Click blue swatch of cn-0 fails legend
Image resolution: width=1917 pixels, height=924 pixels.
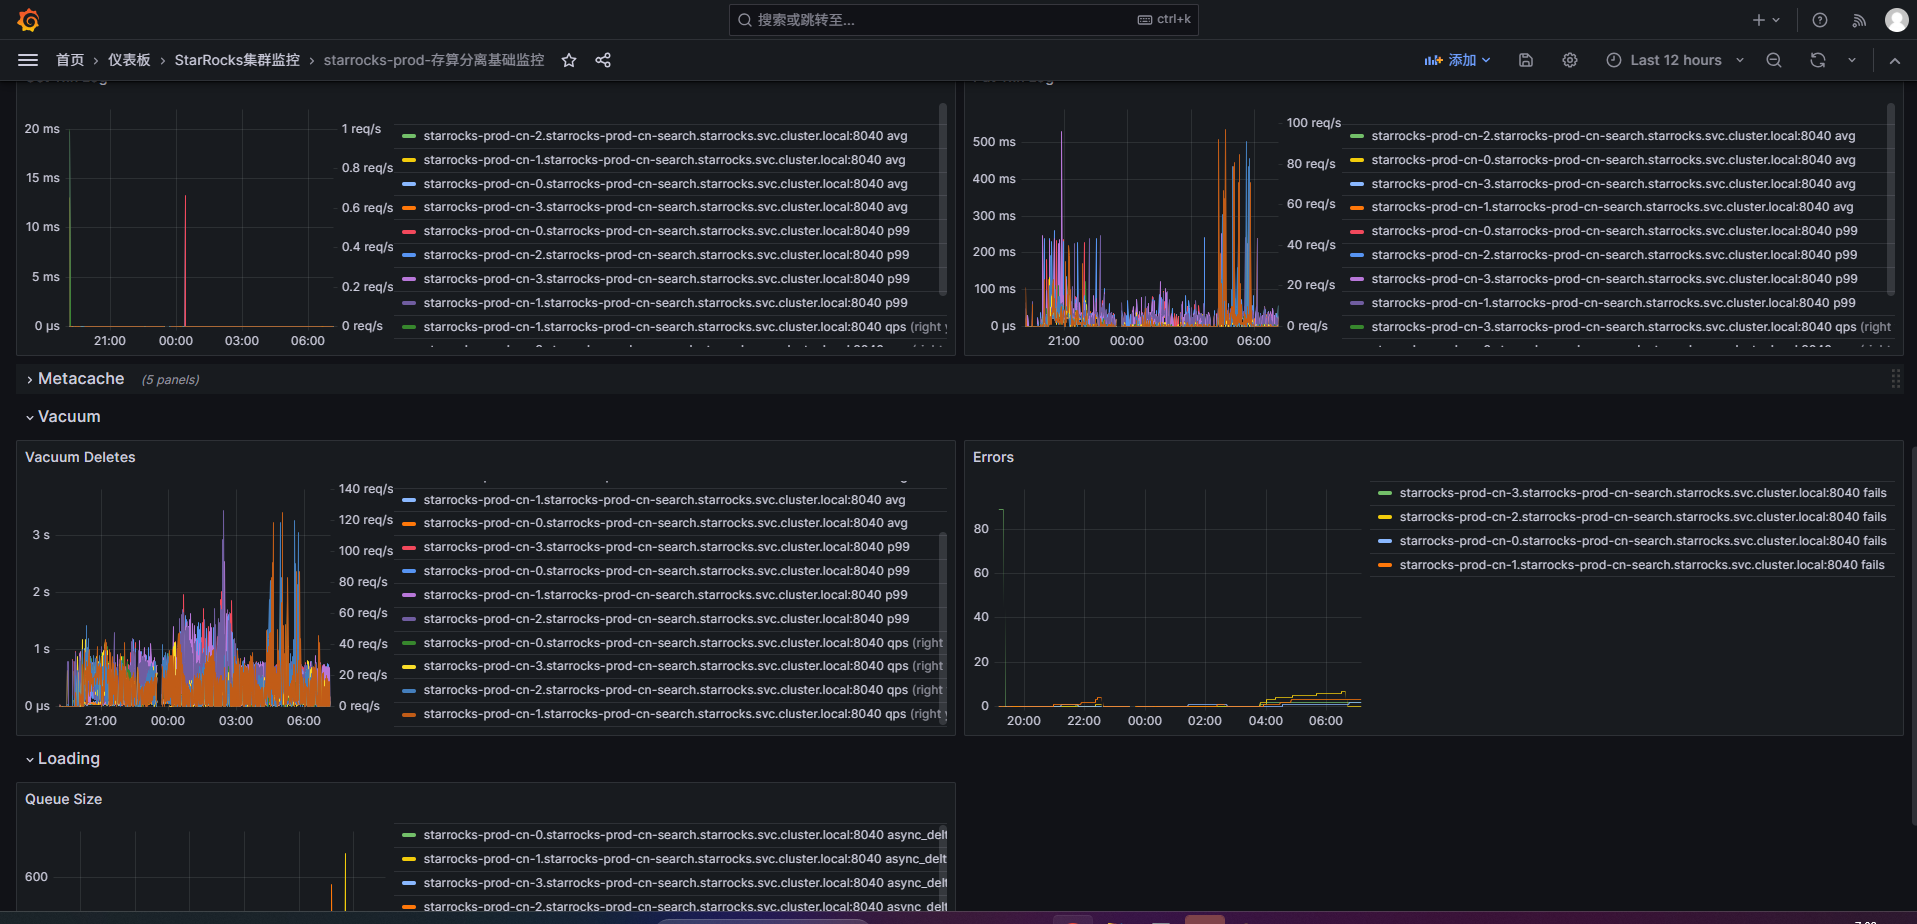click(1385, 541)
